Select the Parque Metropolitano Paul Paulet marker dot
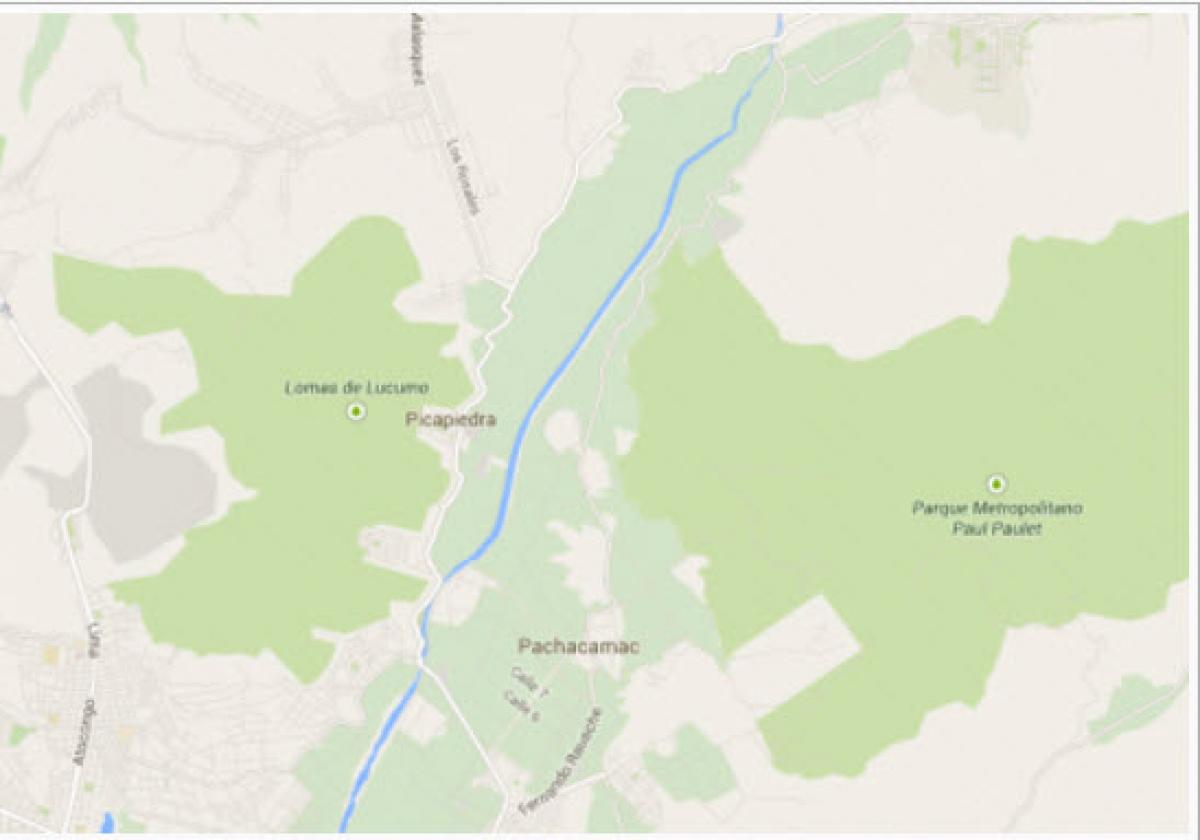 pyautogui.click(x=995, y=483)
